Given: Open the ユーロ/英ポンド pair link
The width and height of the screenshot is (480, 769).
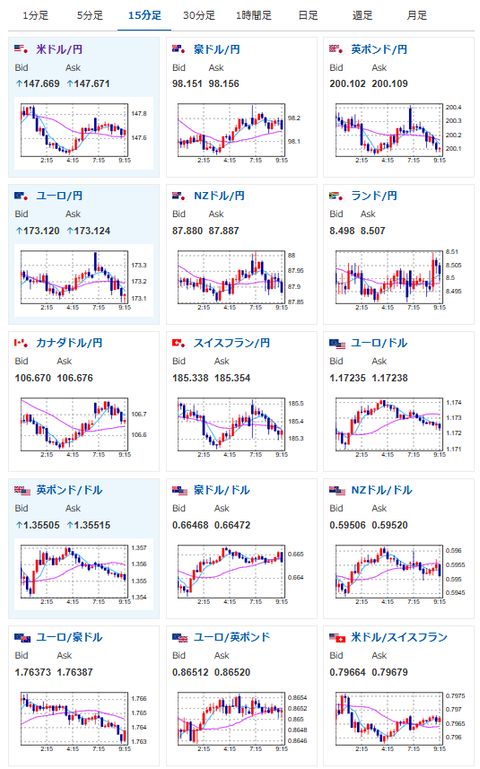Looking at the screenshot, I should [232, 638].
